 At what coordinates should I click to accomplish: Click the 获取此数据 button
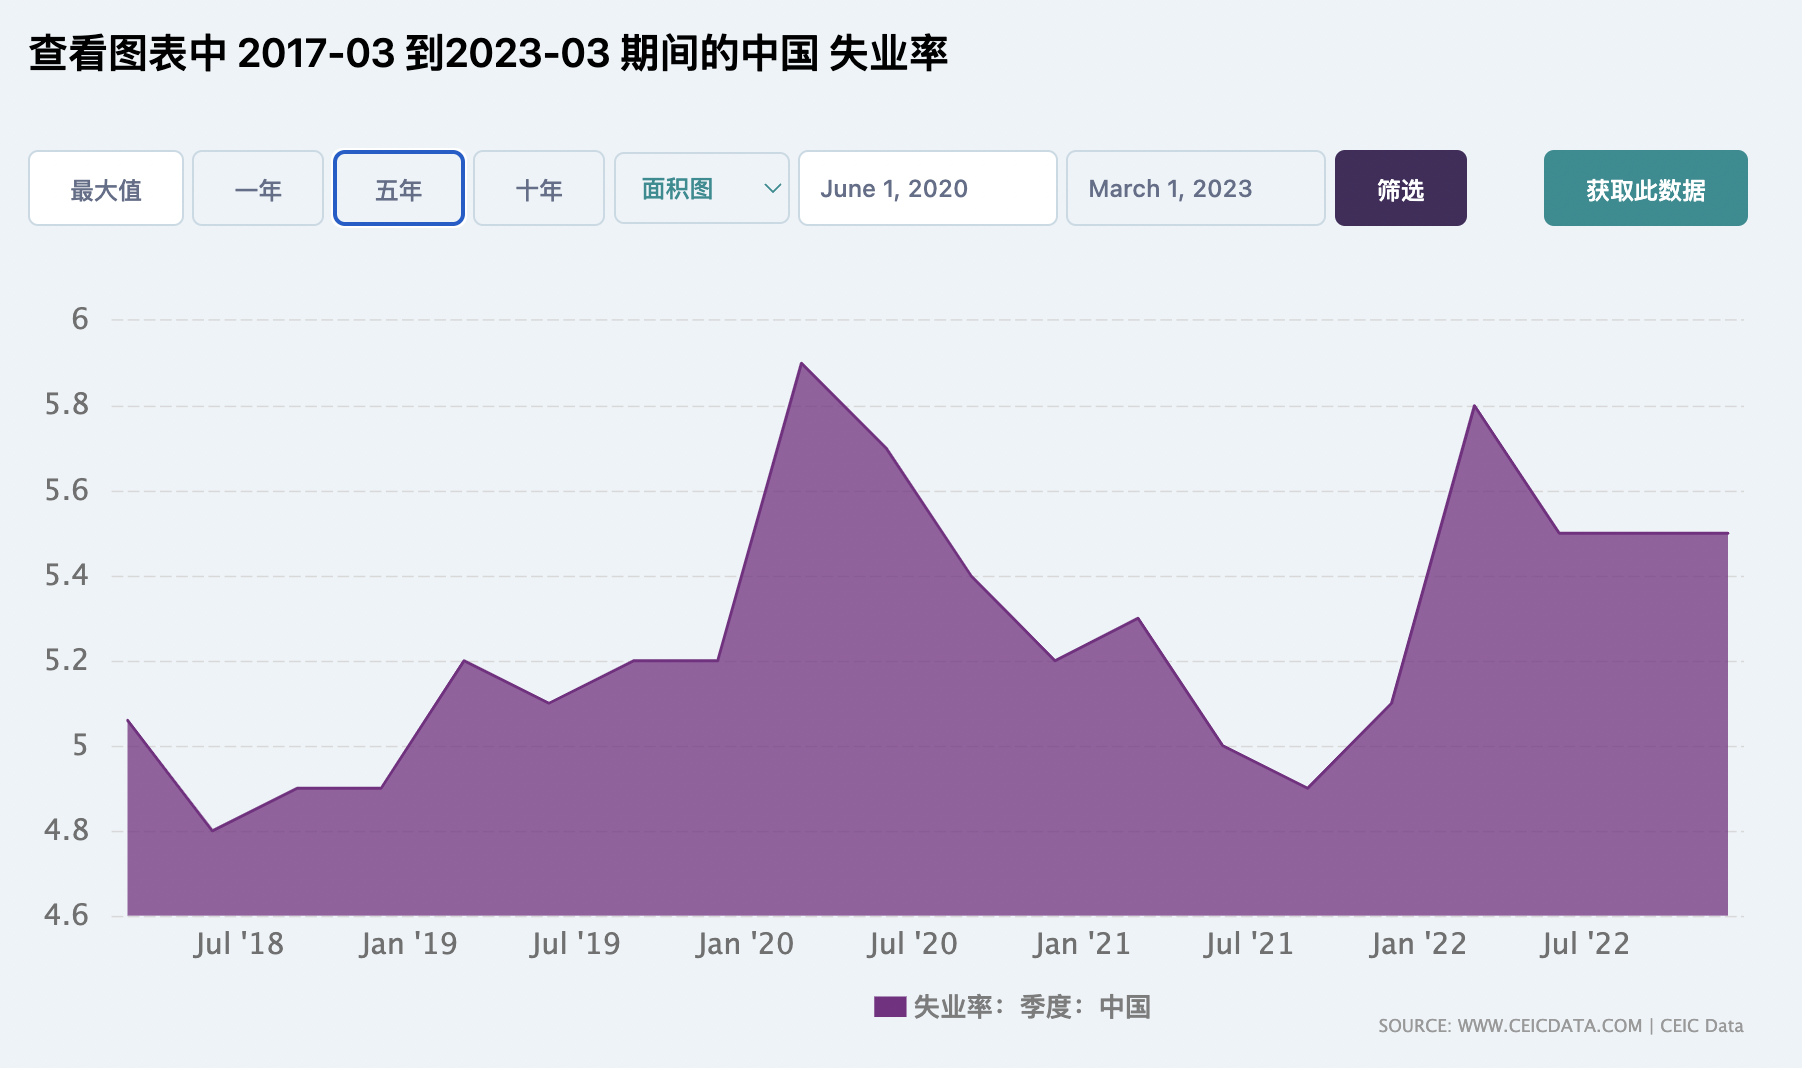pyautogui.click(x=1646, y=188)
